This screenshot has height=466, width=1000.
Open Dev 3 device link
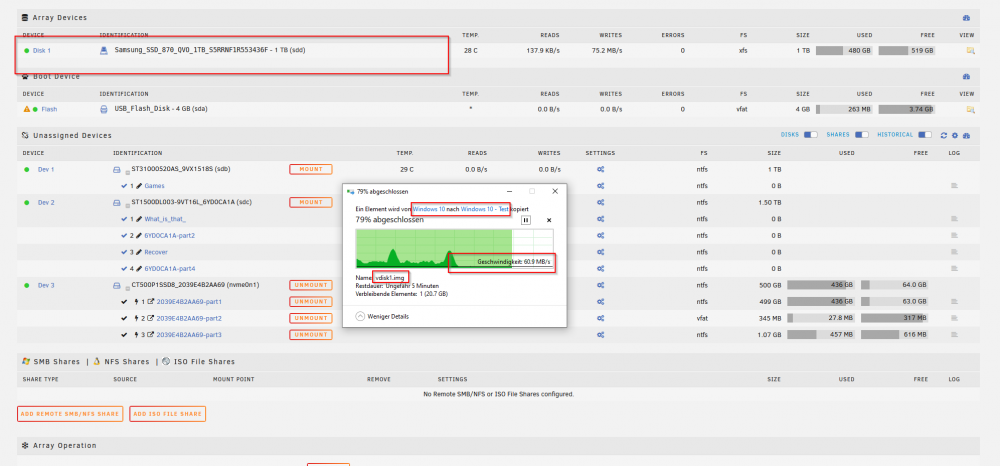tap(46, 285)
